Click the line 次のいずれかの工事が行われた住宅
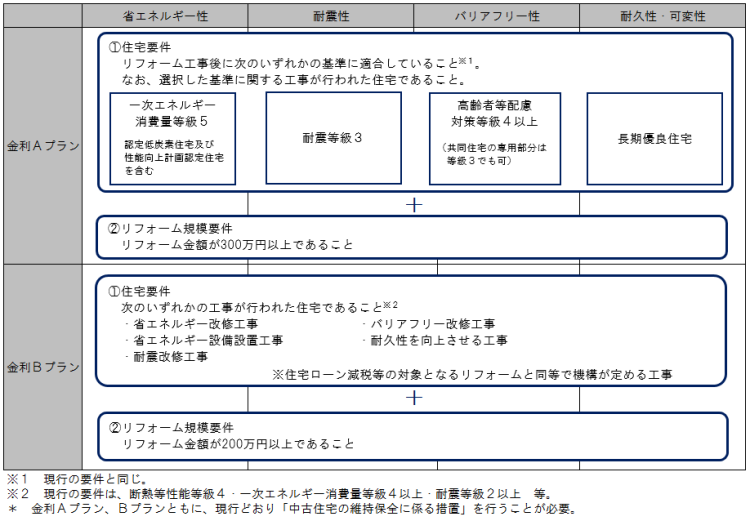 (x=259, y=307)
